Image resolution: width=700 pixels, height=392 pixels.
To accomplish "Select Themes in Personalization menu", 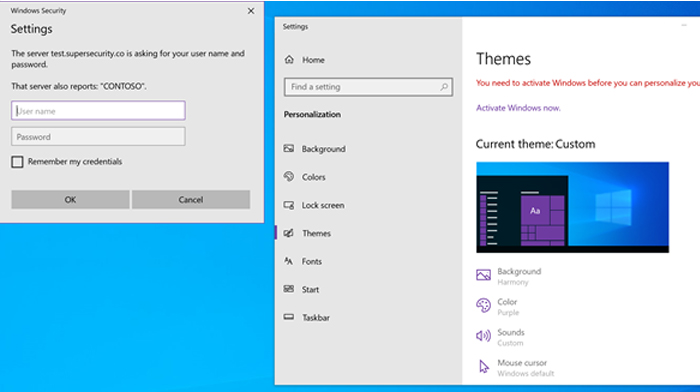I will tap(316, 234).
